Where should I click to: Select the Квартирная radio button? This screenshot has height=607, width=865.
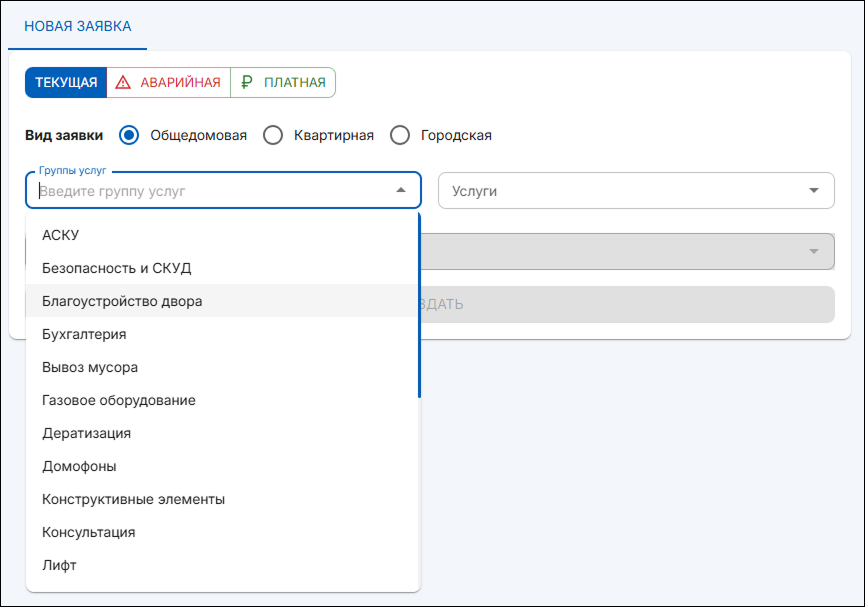pyautogui.click(x=273, y=135)
